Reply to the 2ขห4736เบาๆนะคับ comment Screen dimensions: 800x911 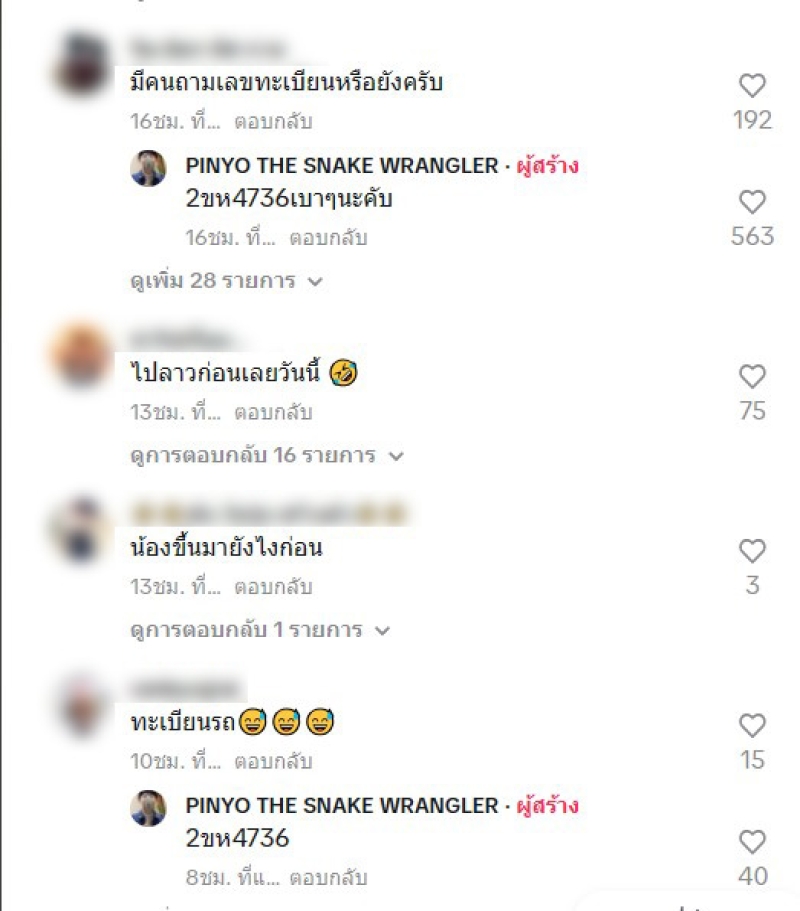tap(328, 238)
